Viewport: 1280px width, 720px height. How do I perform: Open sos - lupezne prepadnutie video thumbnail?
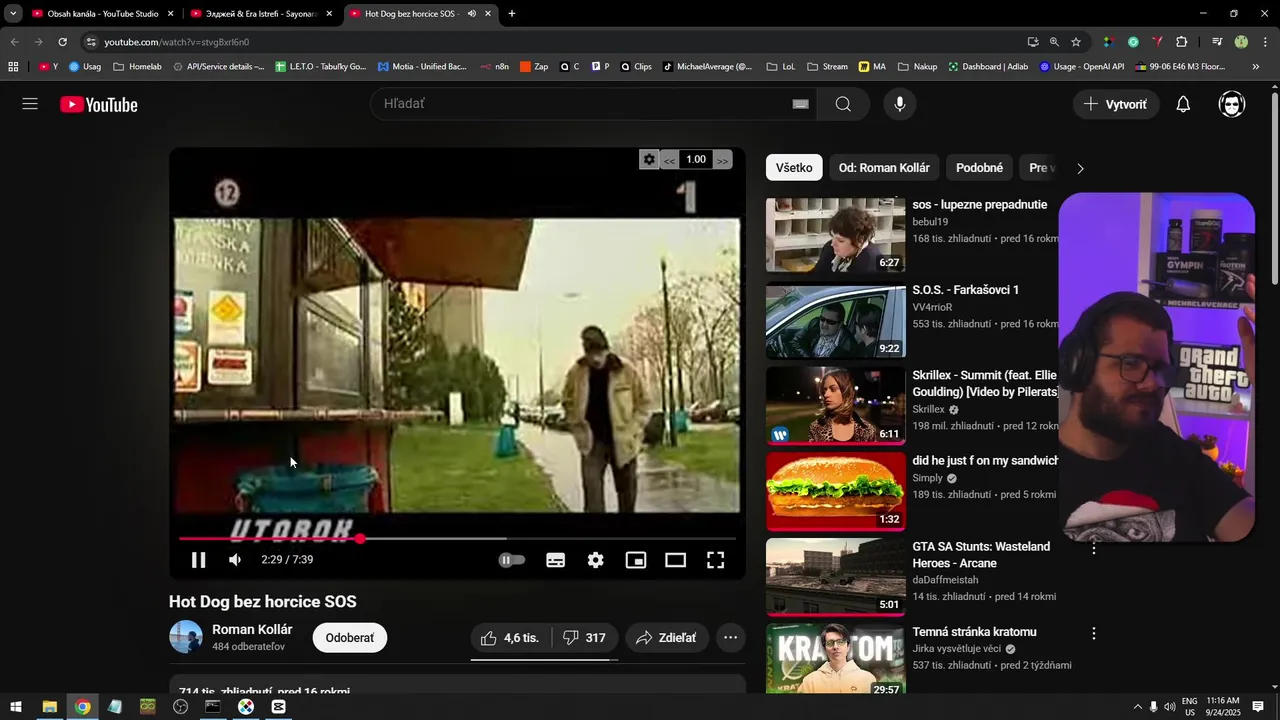click(x=835, y=235)
